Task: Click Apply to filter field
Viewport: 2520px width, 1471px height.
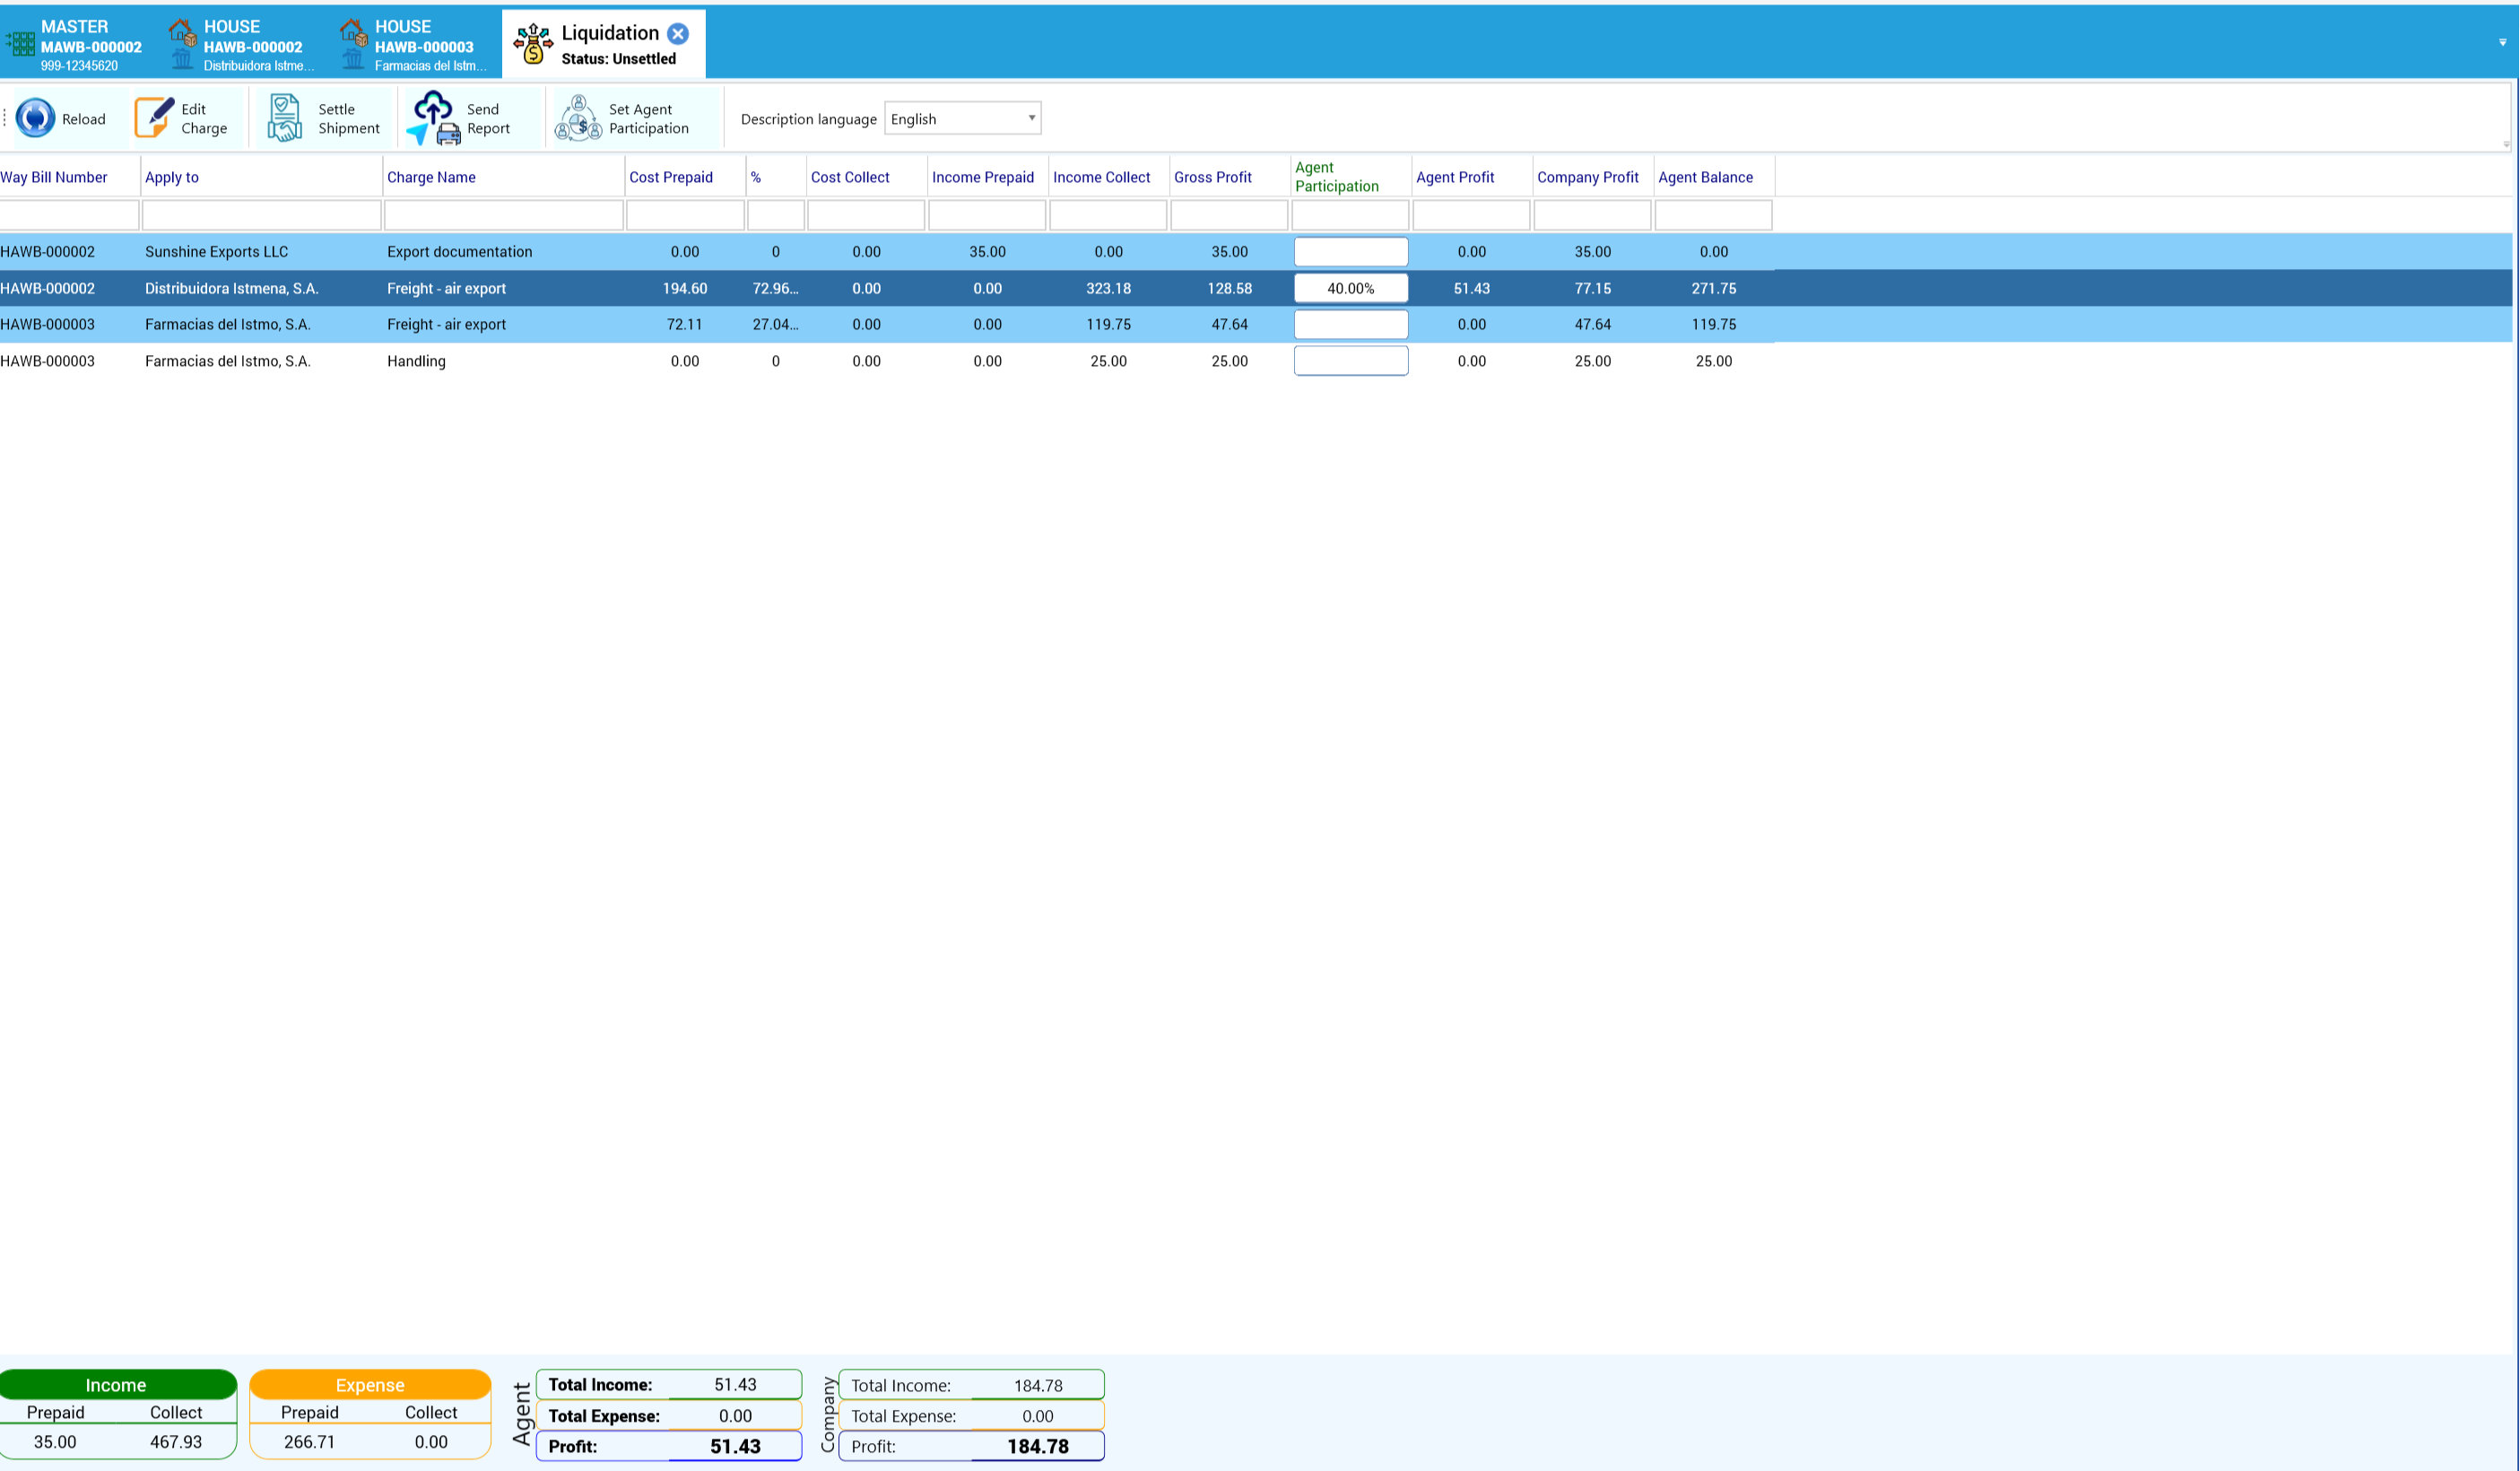Action: 262,215
